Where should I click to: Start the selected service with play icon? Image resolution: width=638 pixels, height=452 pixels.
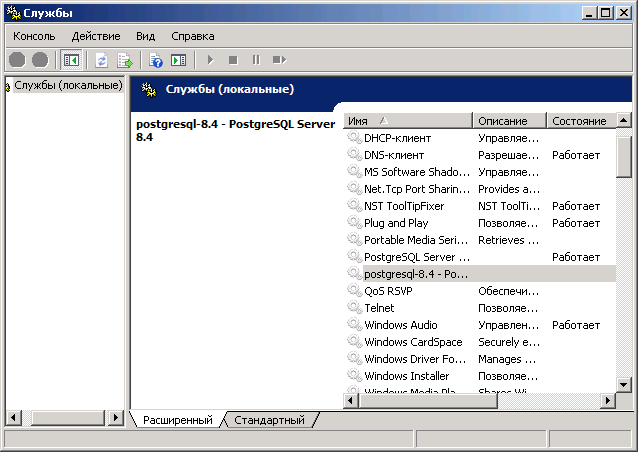pos(210,60)
